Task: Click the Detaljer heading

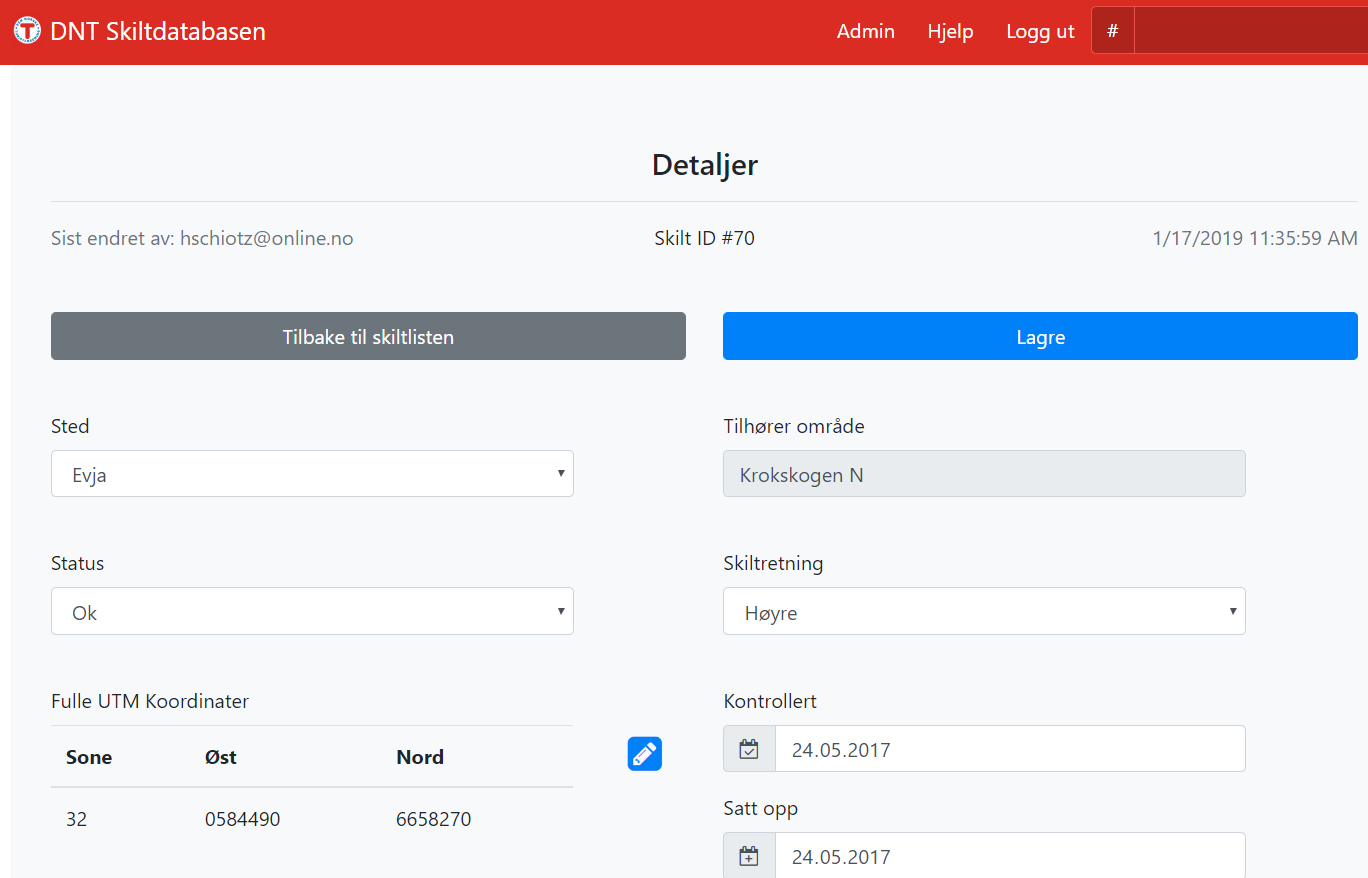Action: point(705,164)
